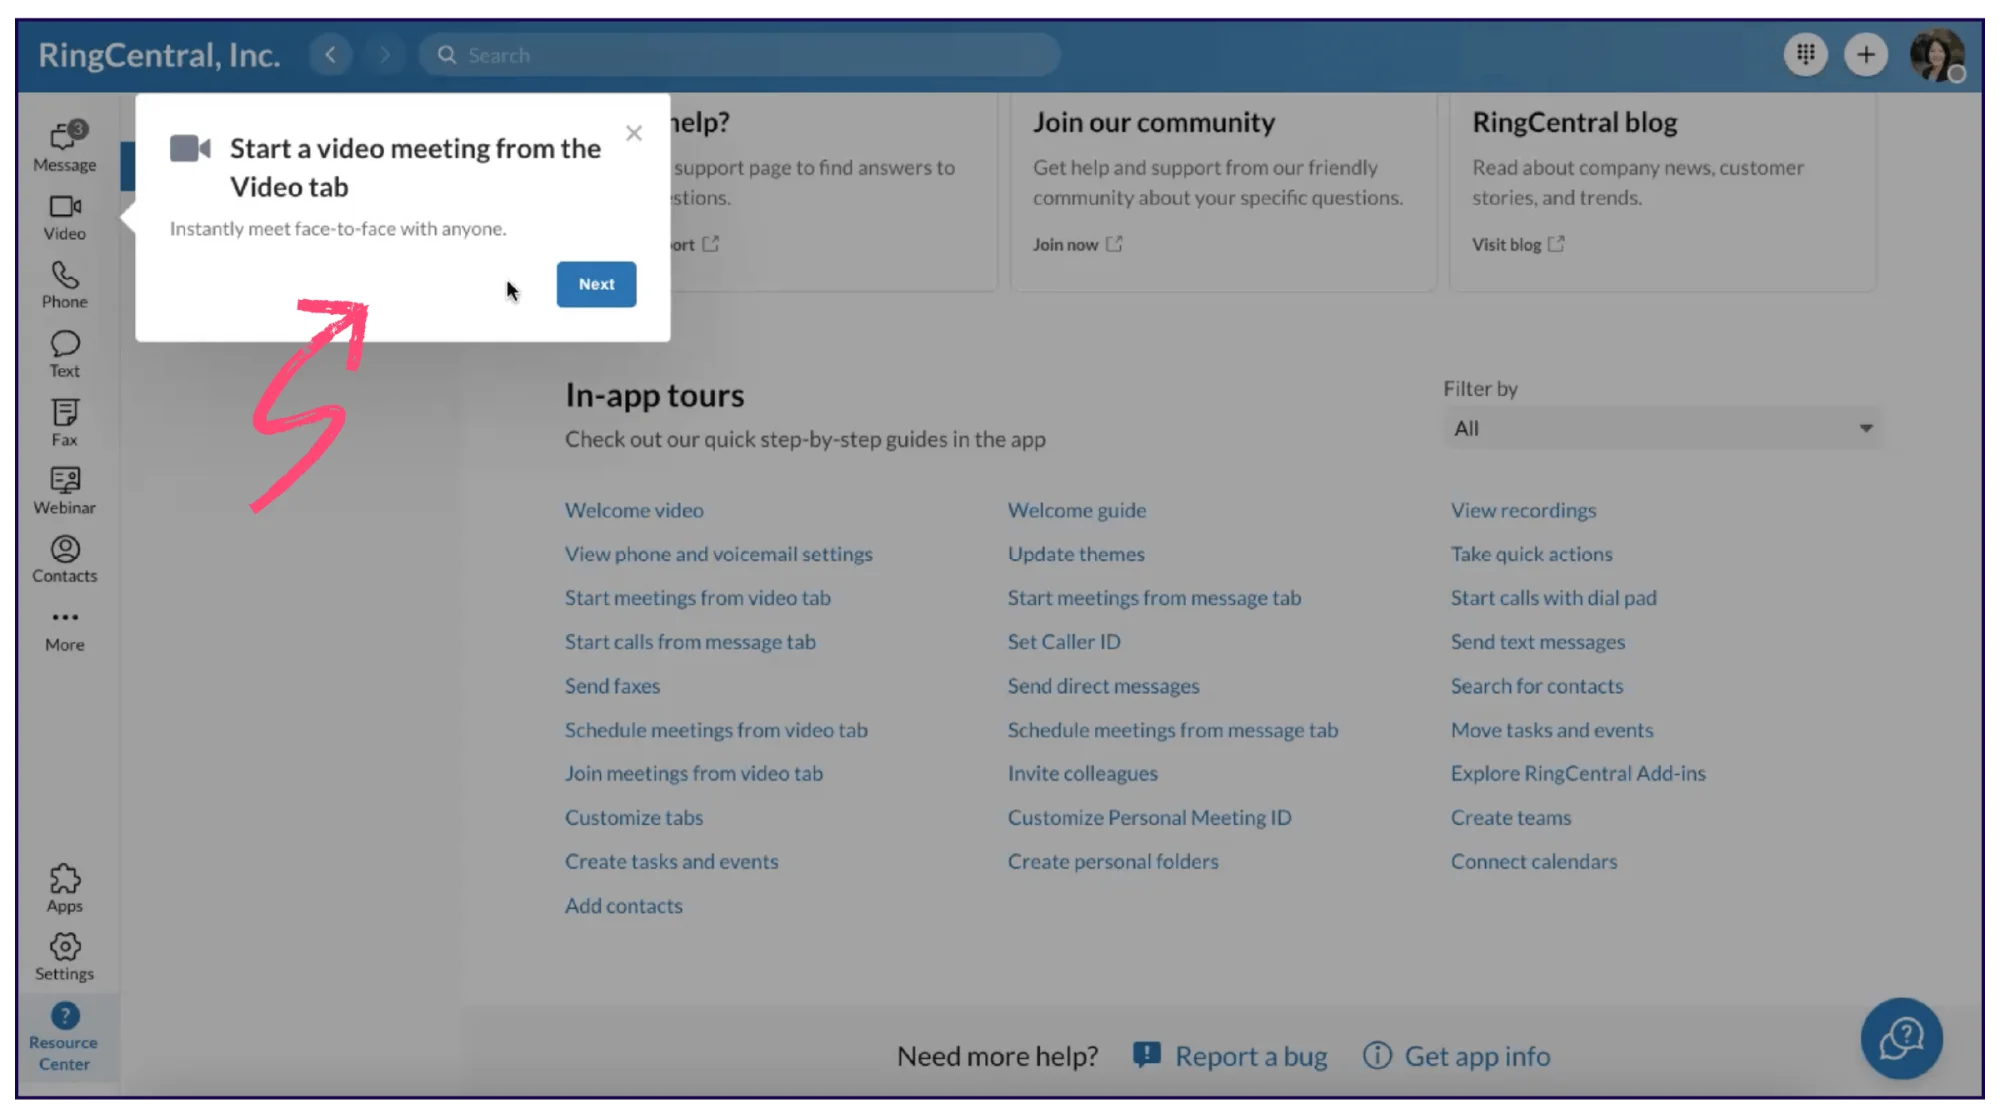Expand the More sidebar menu
The width and height of the screenshot is (2000, 1118).
coord(65,628)
